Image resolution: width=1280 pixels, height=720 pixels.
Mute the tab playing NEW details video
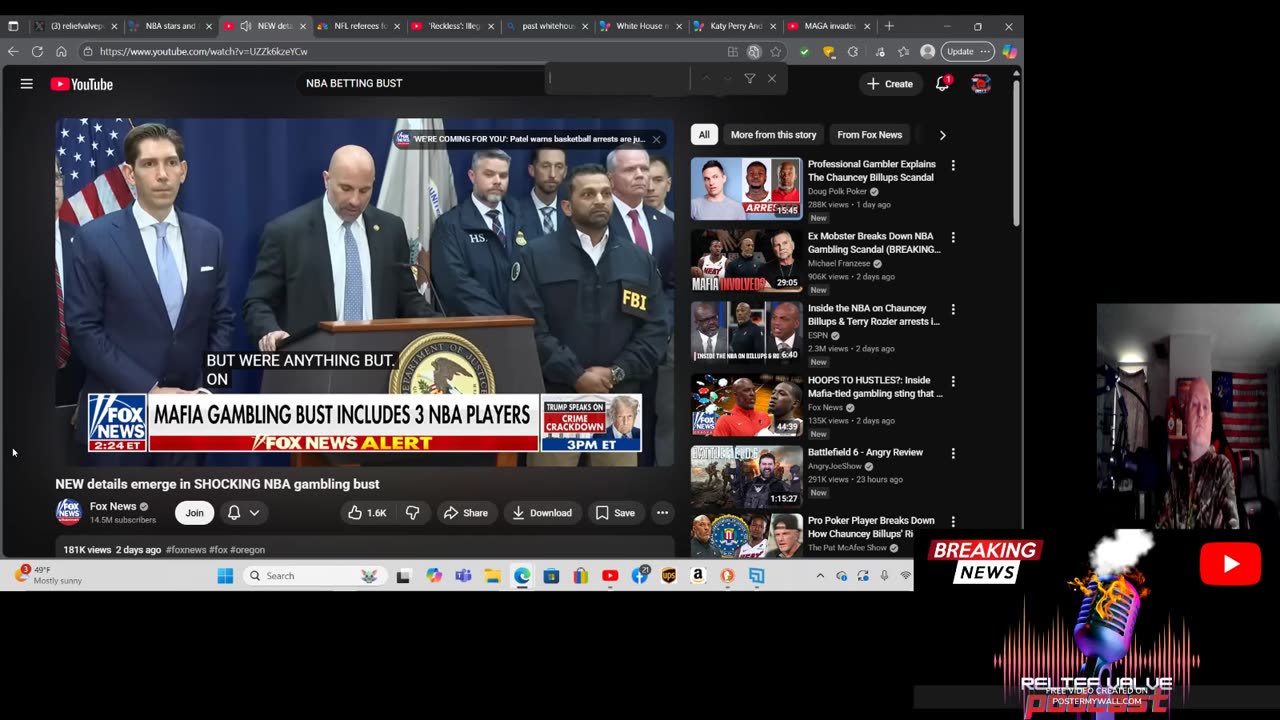[x=246, y=26]
